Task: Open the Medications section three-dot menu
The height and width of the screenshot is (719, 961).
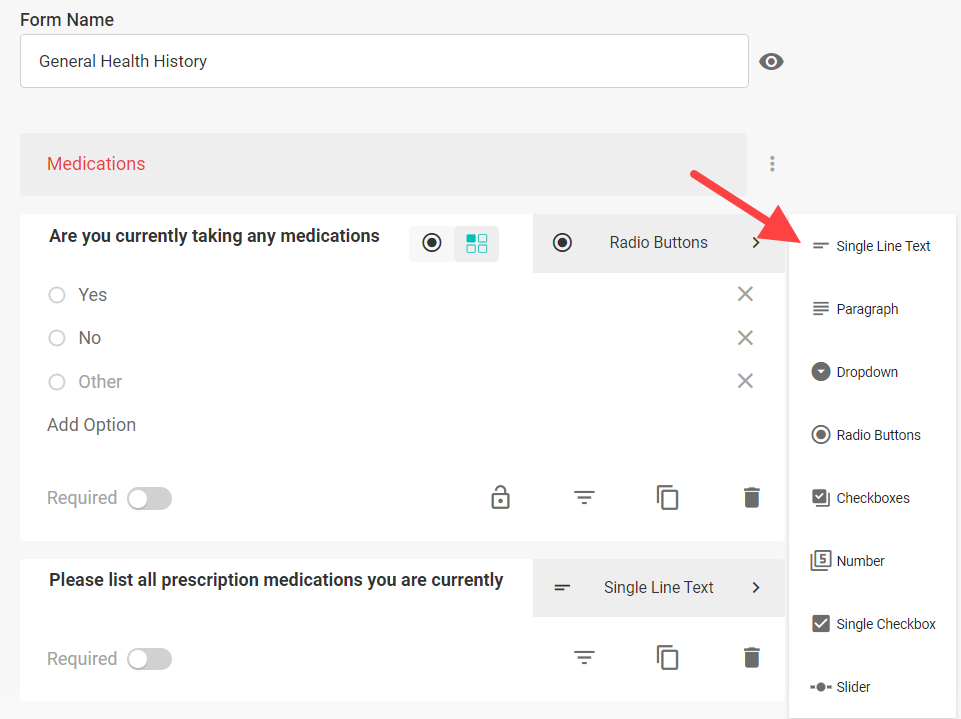Action: point(772,164)
